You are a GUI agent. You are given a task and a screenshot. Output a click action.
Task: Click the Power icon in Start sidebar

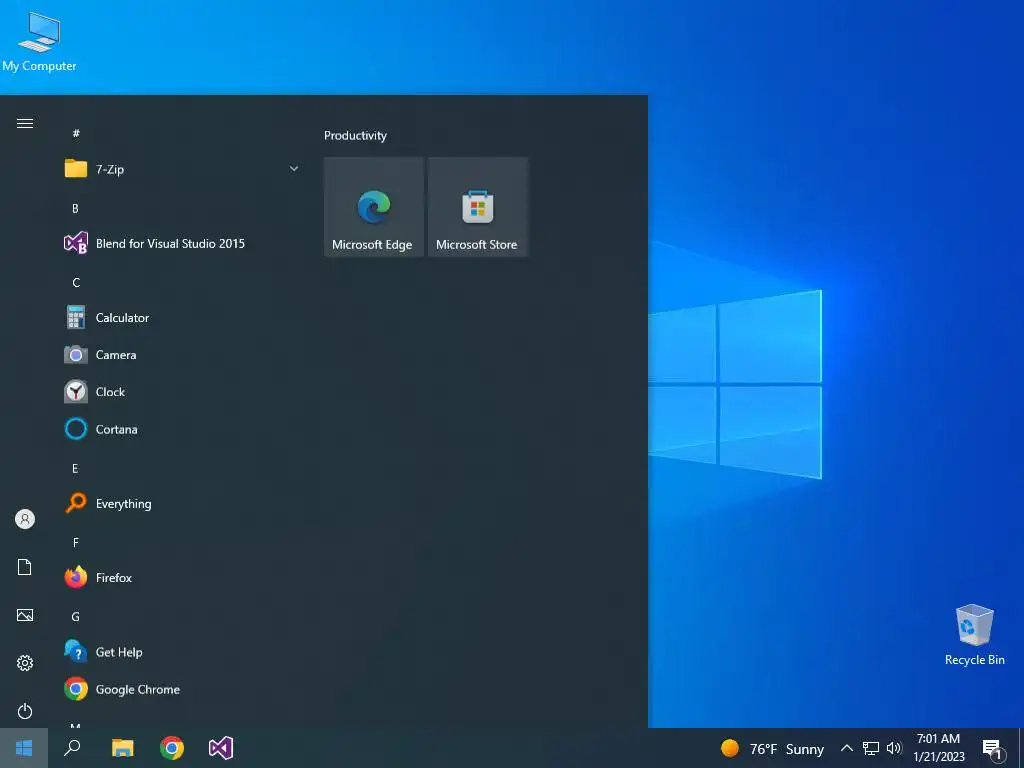click(x=25, y=711)
